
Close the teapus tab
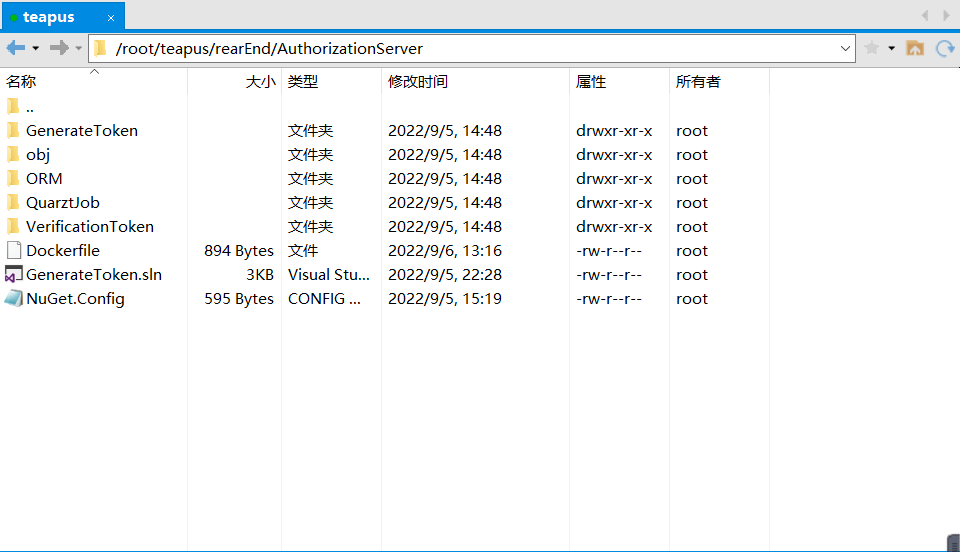click(111, 18)
